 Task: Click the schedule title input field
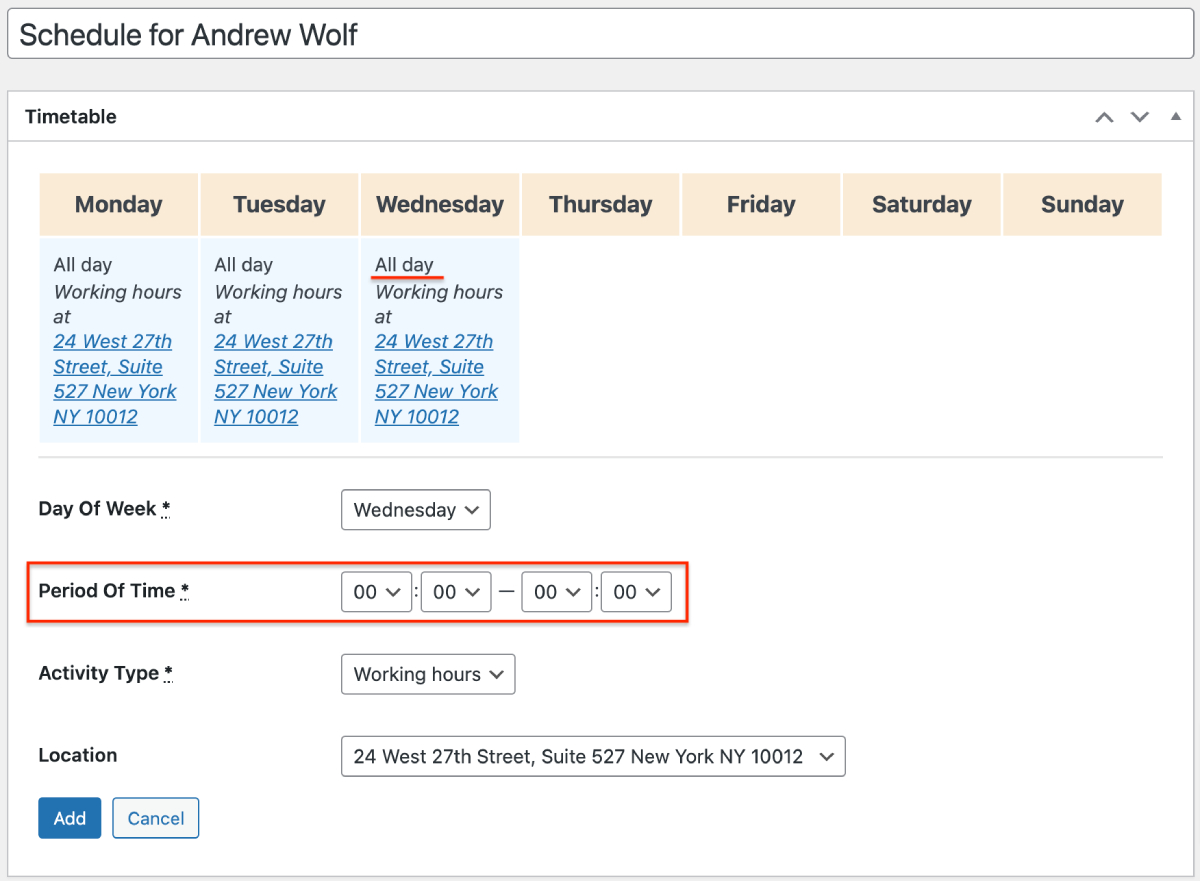599,36
